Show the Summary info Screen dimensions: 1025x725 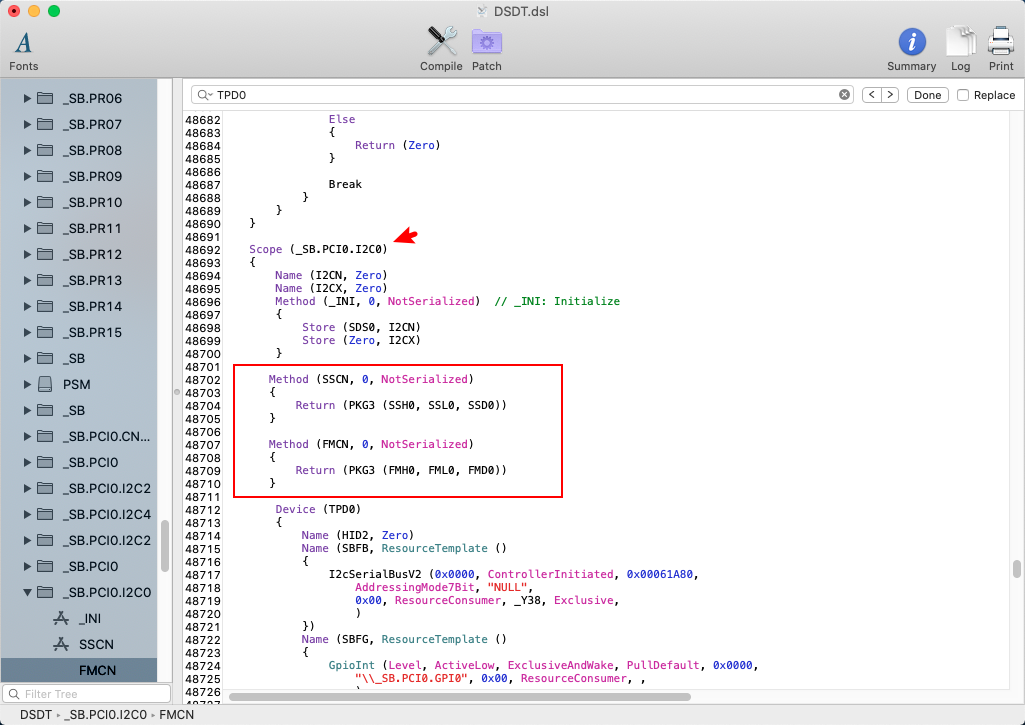point(911,48)
